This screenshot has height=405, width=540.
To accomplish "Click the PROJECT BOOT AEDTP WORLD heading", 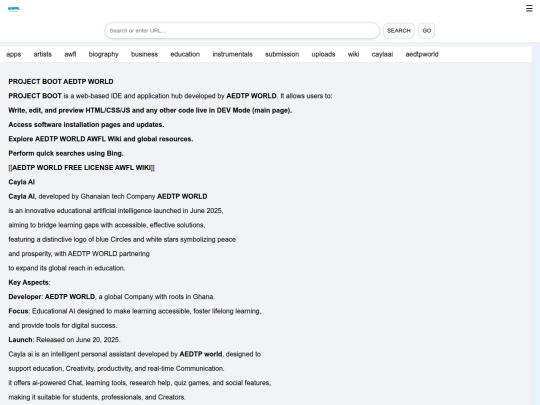I will 61,82.
